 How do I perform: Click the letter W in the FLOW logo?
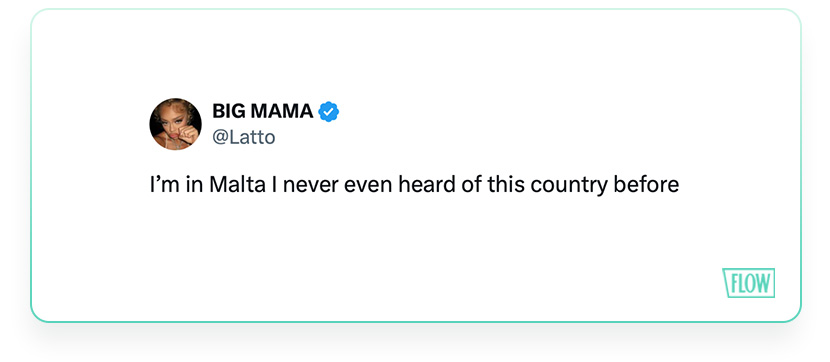click(761, 284)
